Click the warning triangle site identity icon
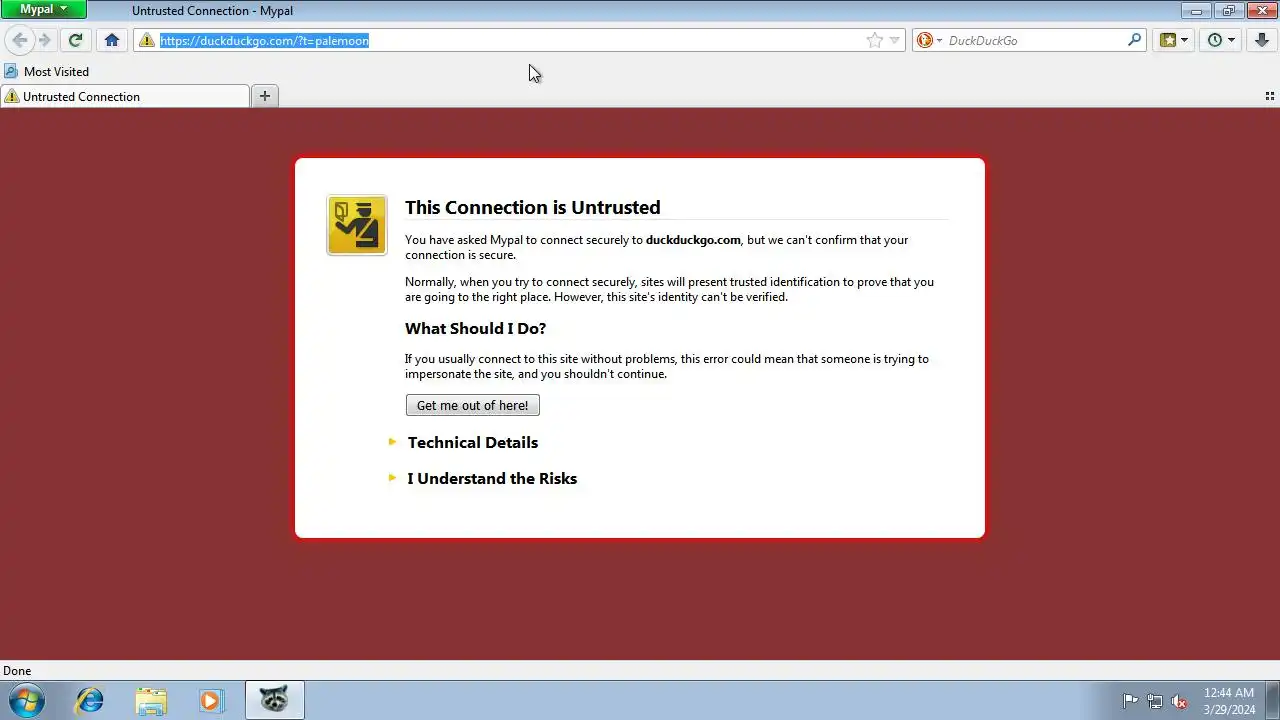The width and height of the screenshot is (1280, 720). [147, 40]
